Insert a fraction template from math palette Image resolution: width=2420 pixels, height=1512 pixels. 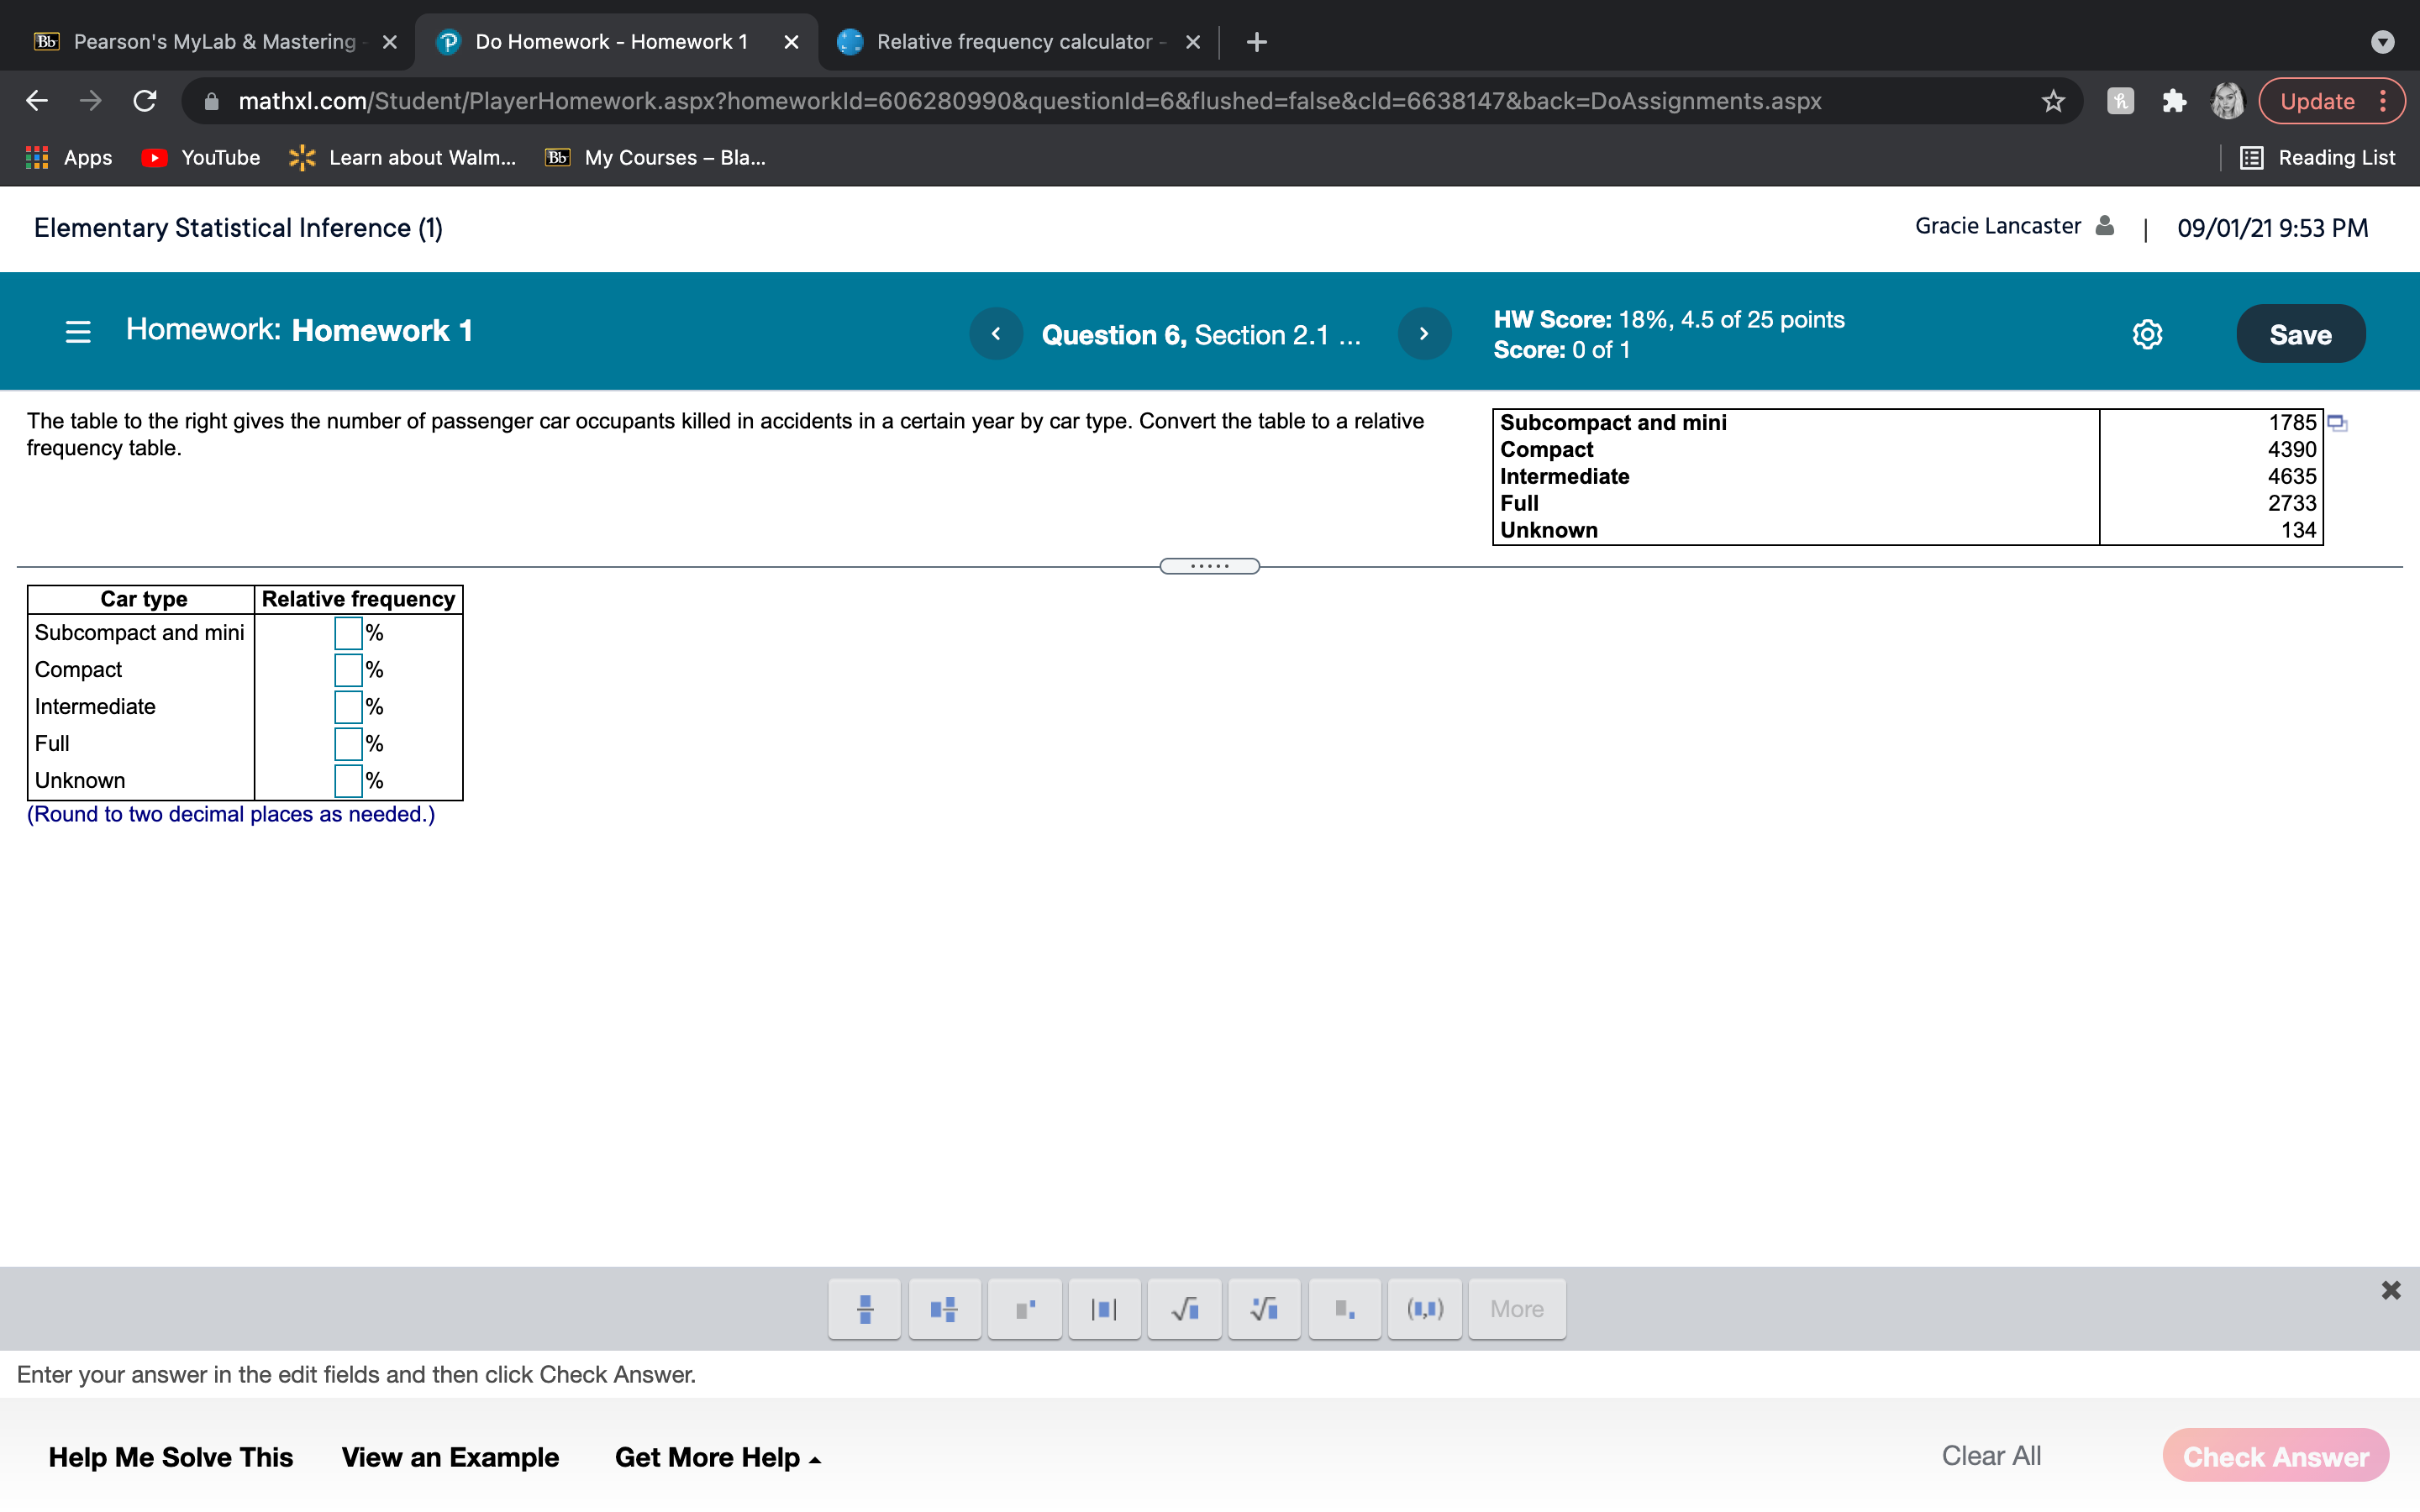tap(865, 1309)
